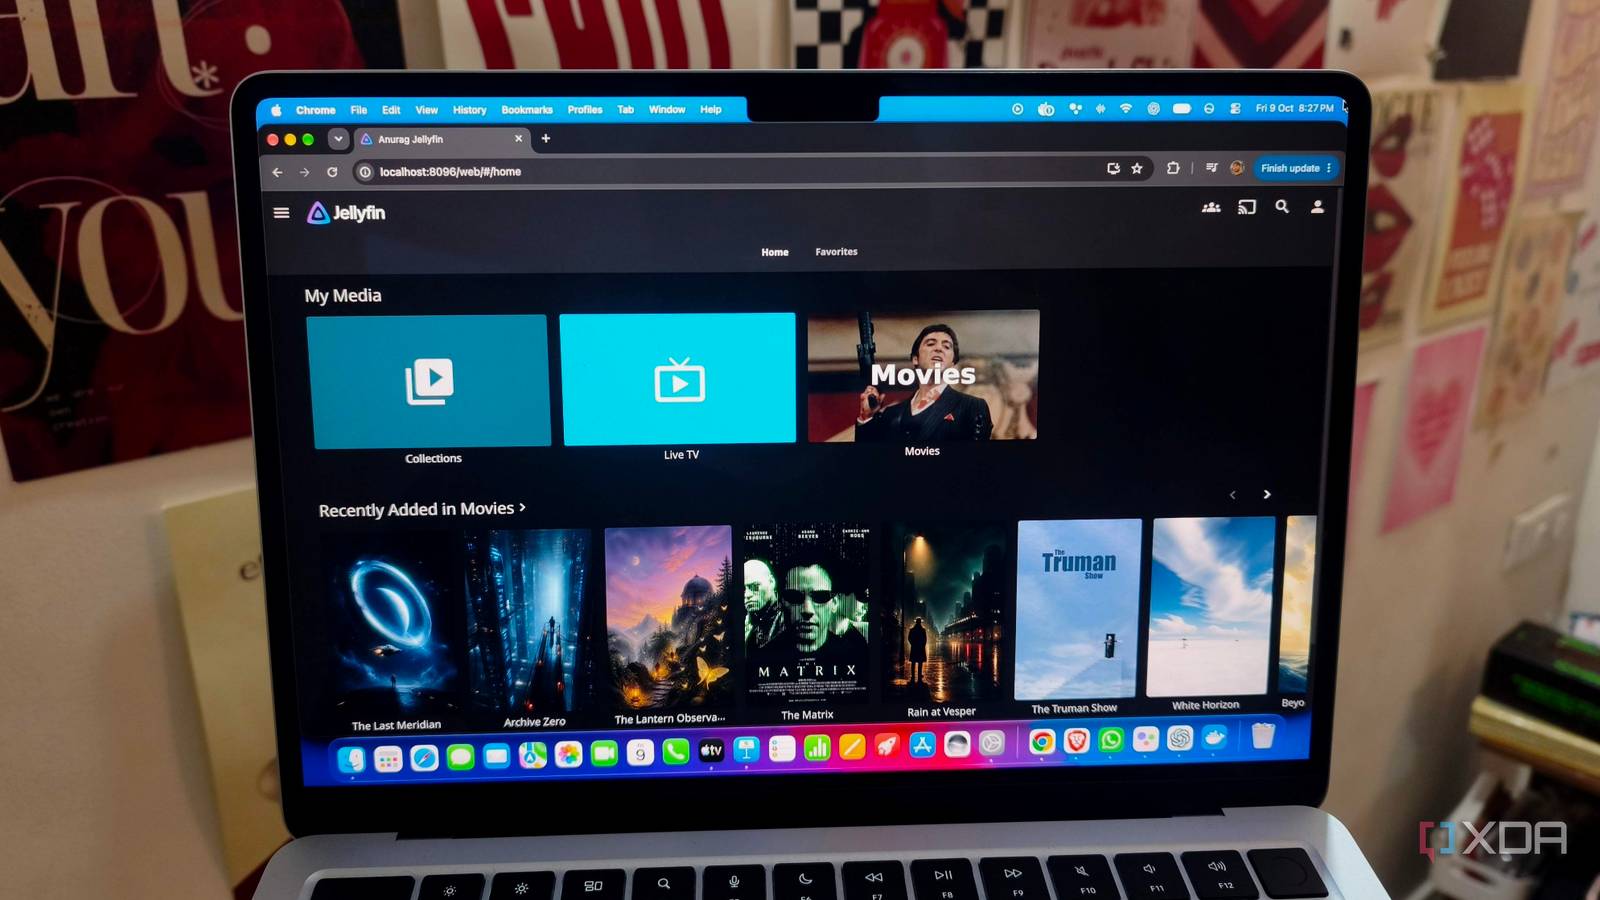Select the Rain at Vesper poster
This screenshot has width=1600, height=900.
[943, 611]
